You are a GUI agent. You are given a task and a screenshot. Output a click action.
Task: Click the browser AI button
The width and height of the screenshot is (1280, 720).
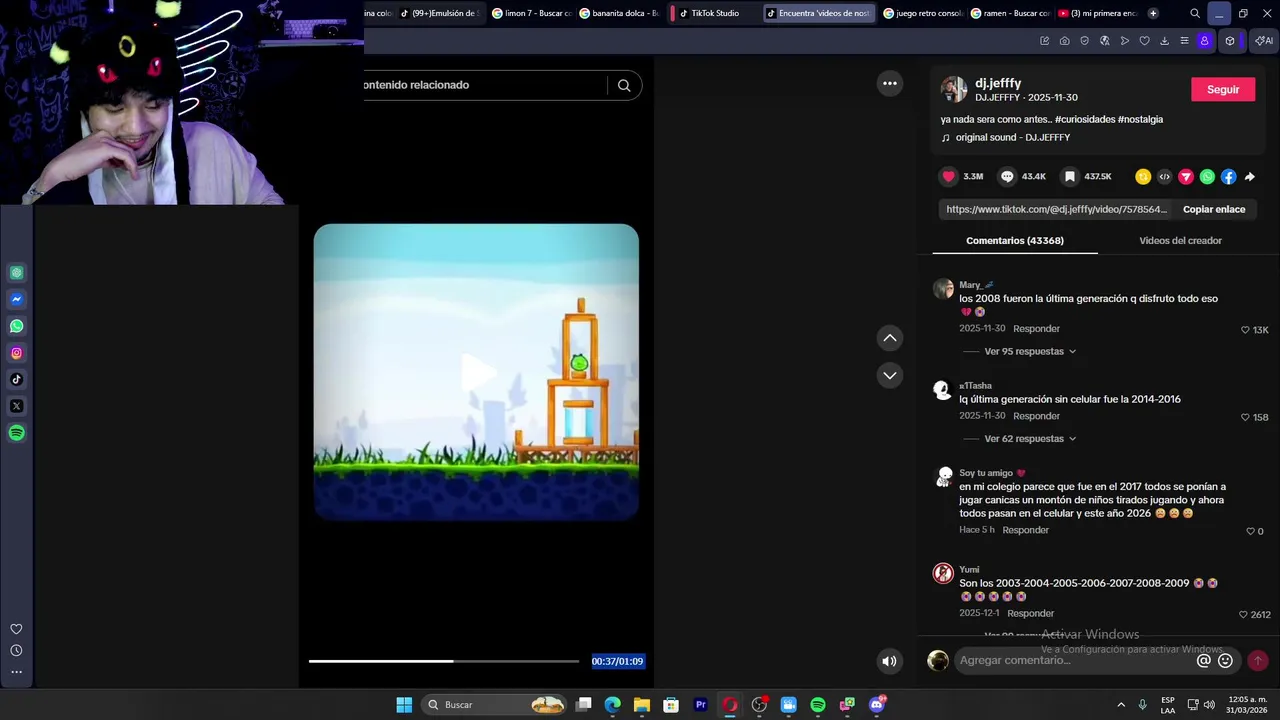pos(1264,41)
